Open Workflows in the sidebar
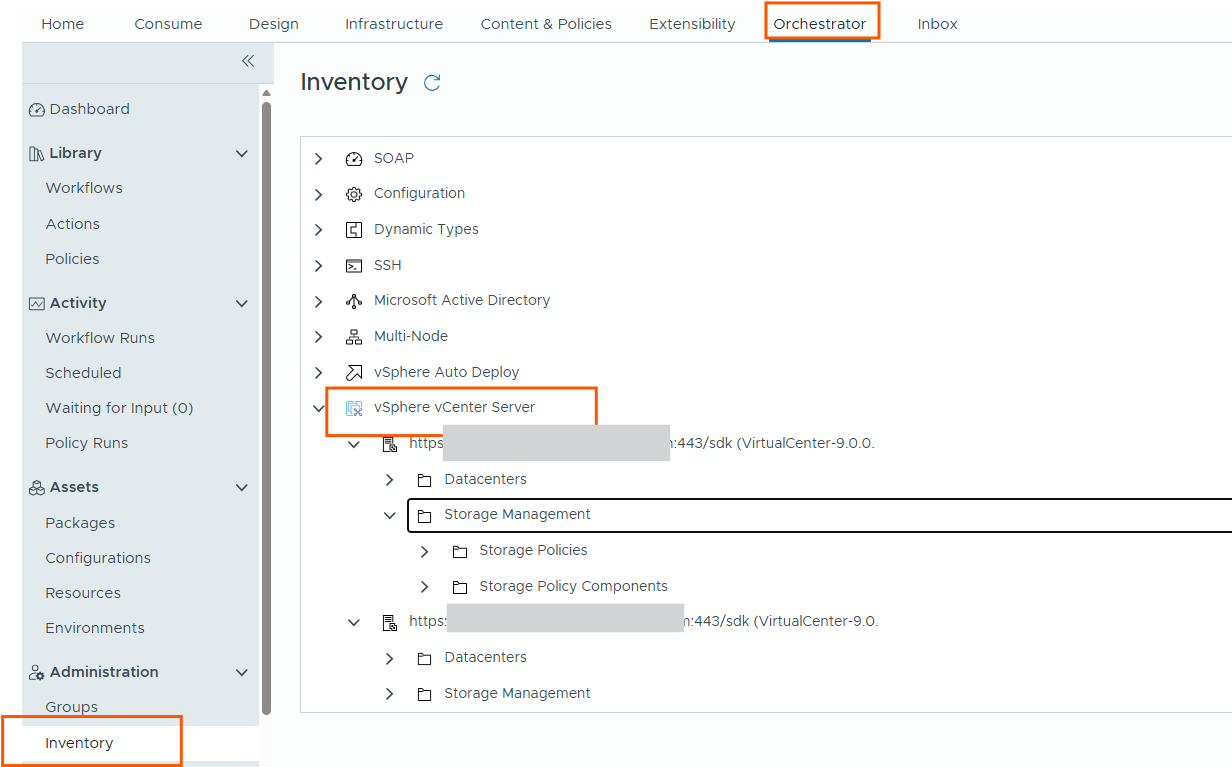 coord(84,188)
